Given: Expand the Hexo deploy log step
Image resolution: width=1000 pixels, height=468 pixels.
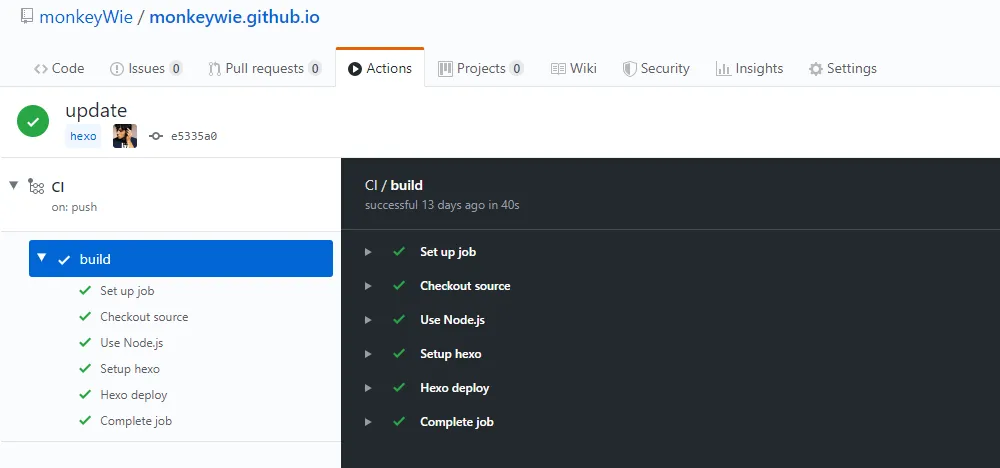Looking at the screenshot, I should 369,388.
